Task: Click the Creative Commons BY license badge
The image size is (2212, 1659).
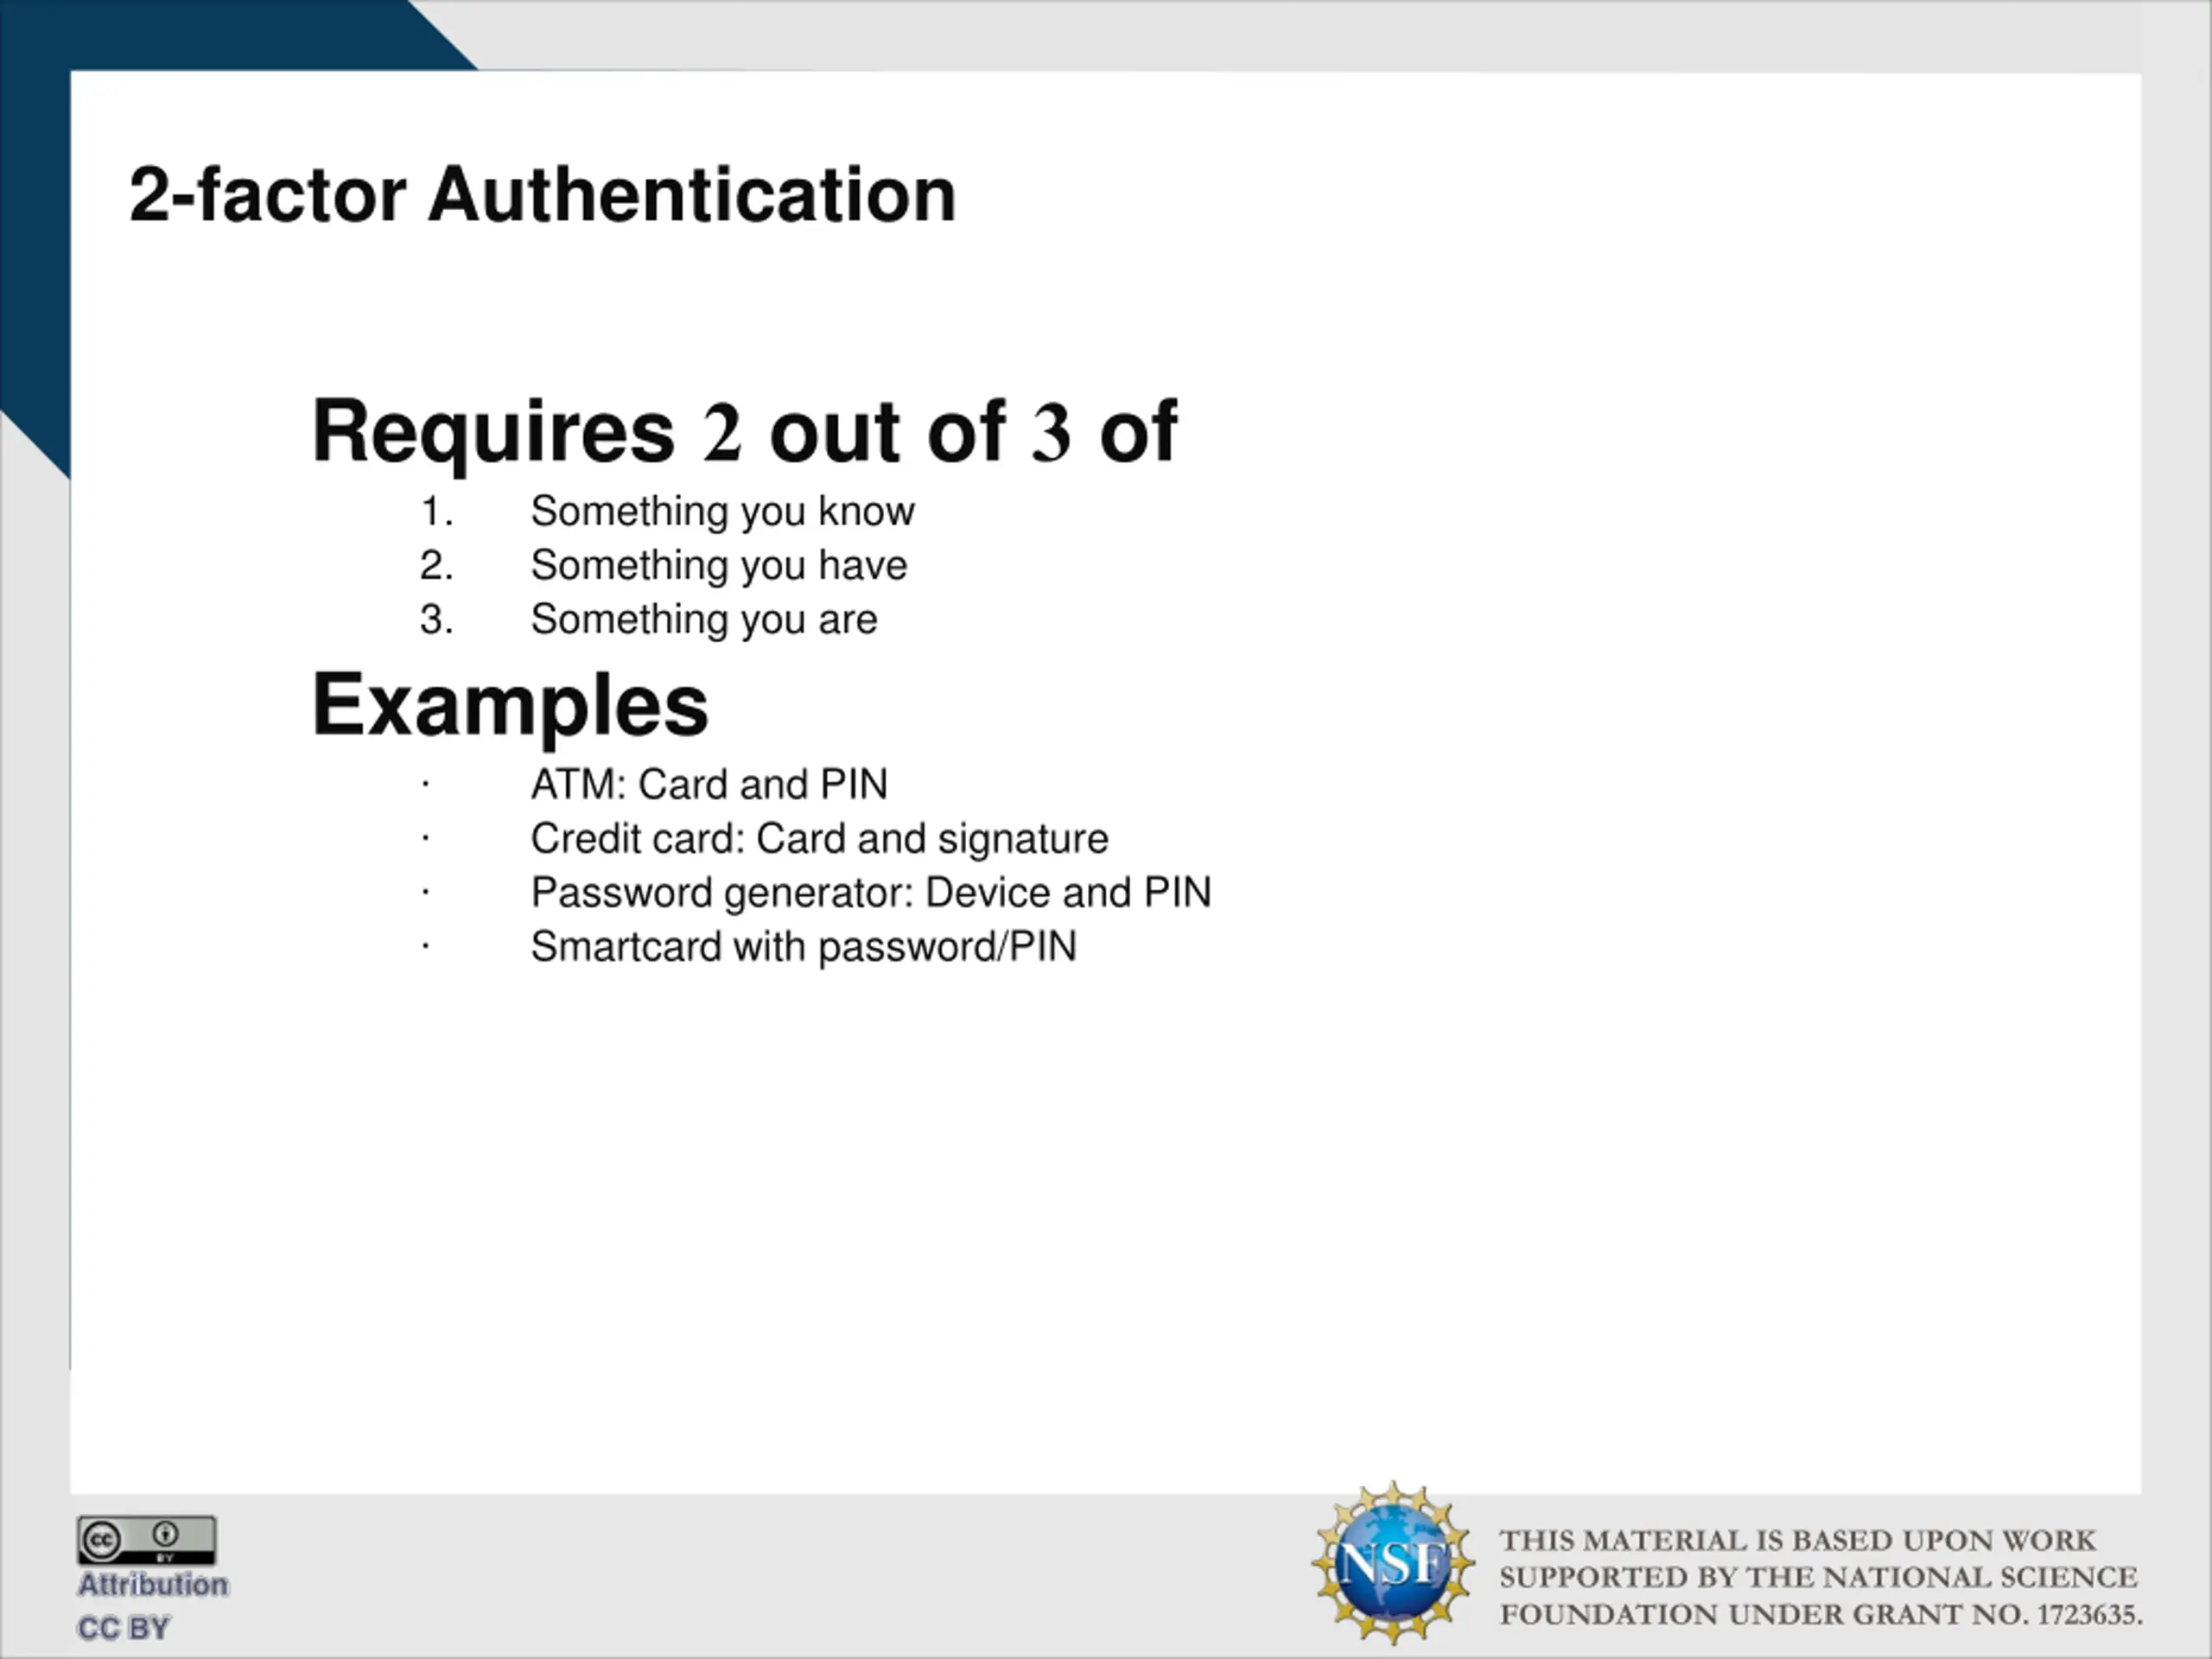Action: pos(146,1540)
